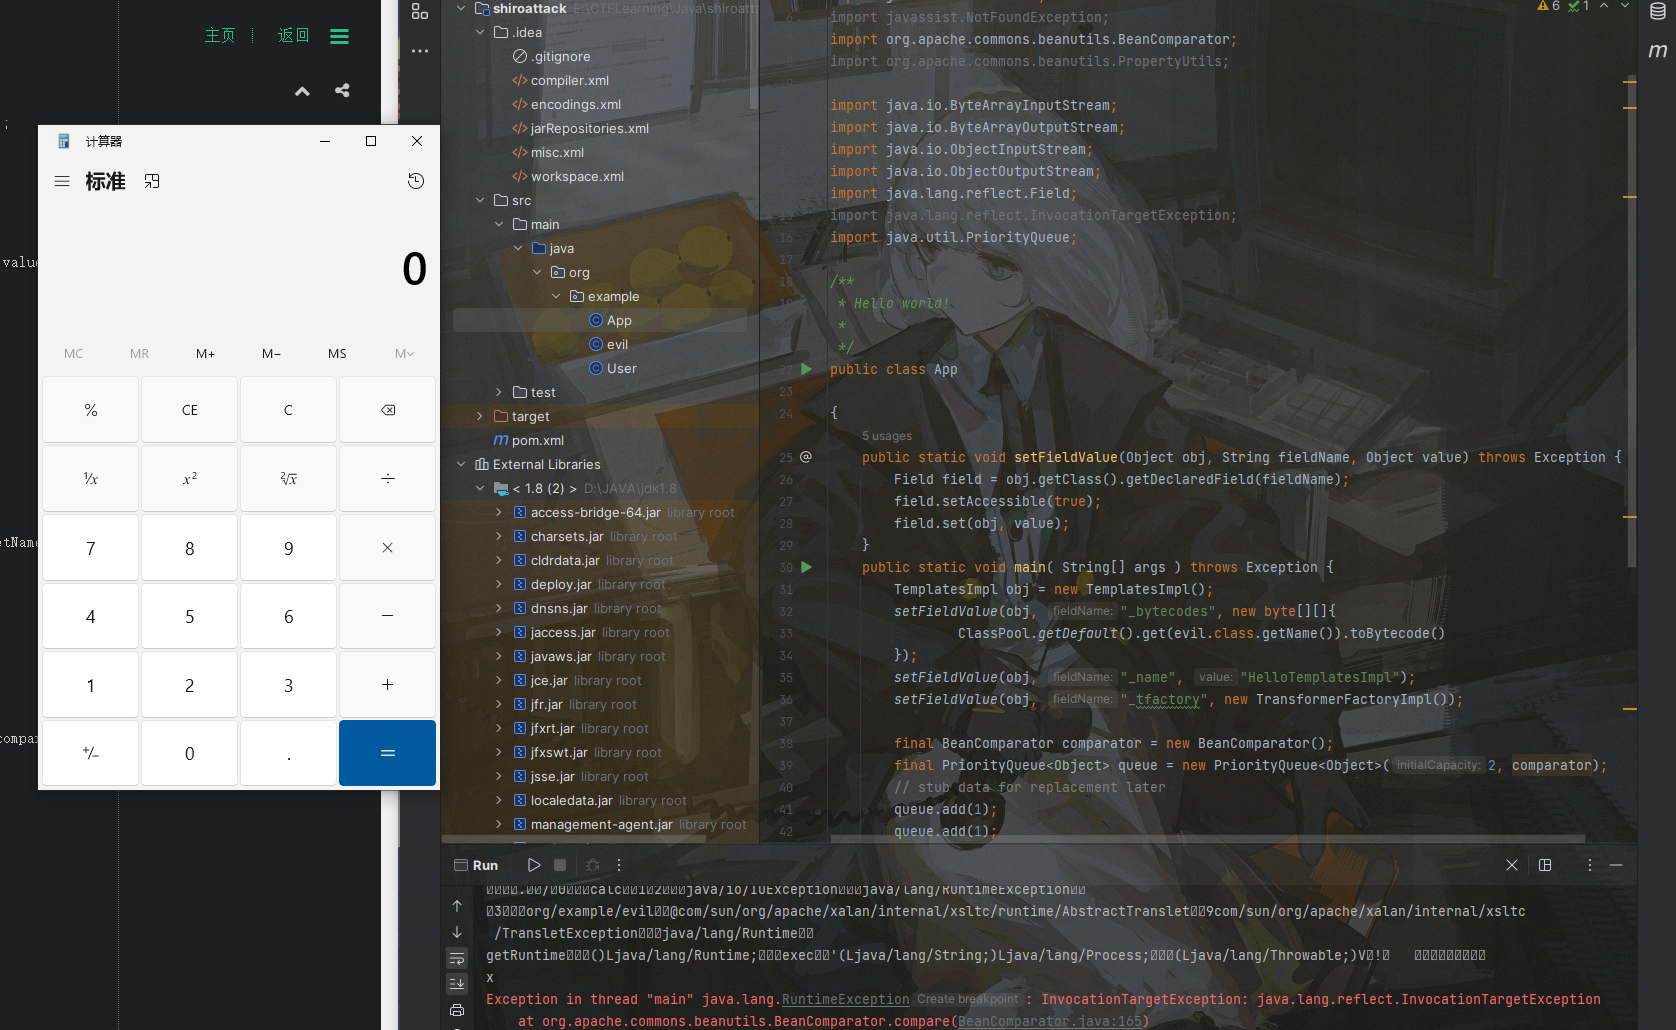
Task: Expand the target folder node
Action: click(480, 416)
